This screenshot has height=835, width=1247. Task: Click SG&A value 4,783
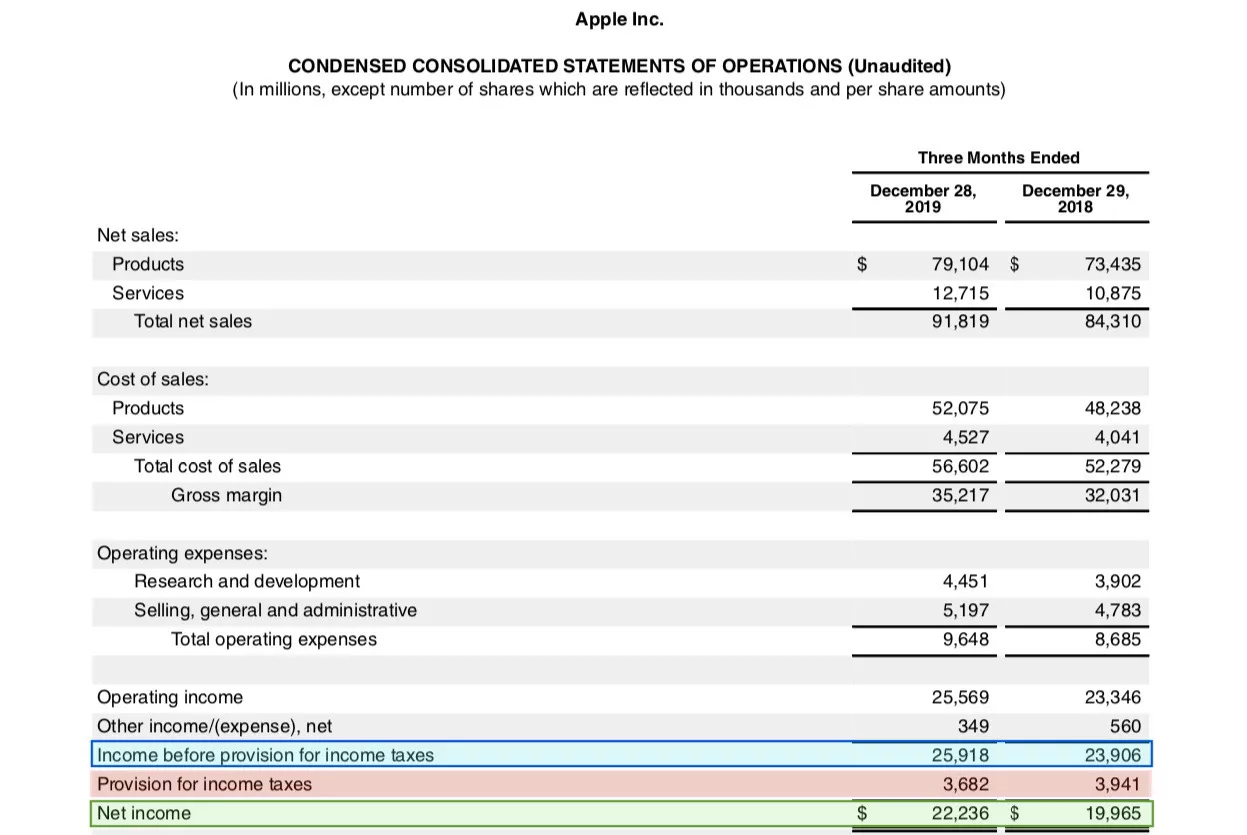click(x=1118, y=610)
